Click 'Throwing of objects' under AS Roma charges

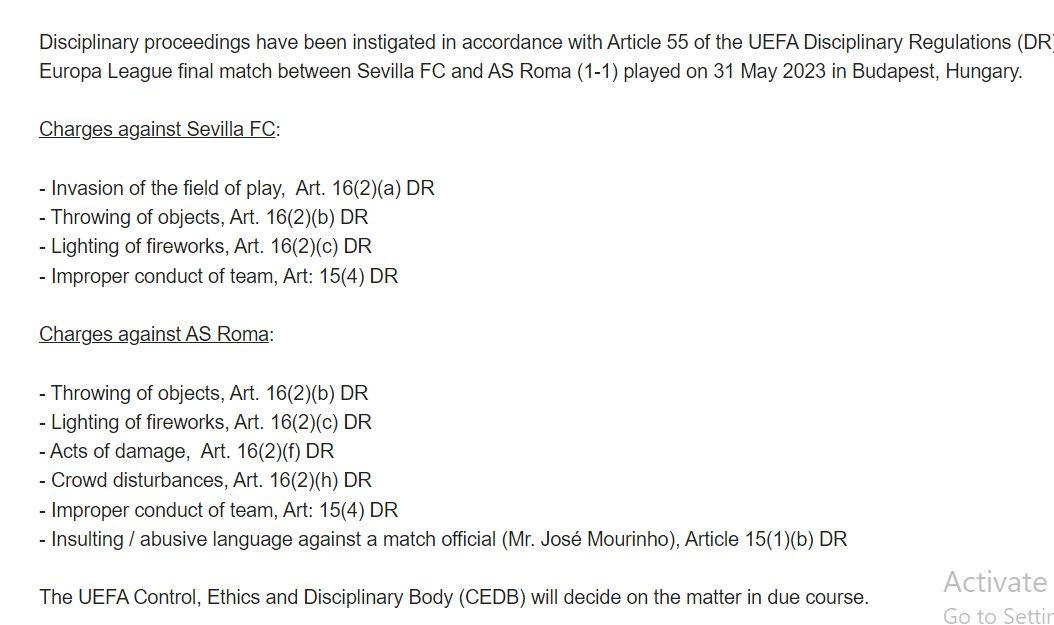(137, 393)
